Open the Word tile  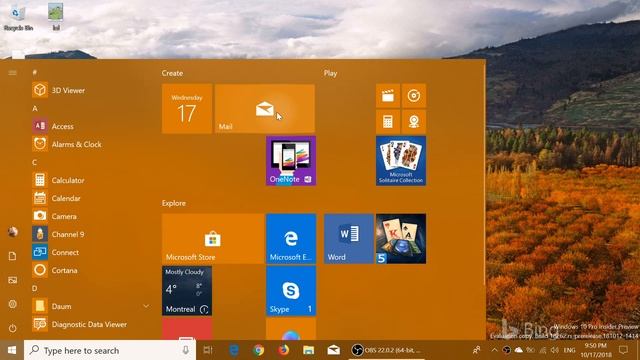tap(349, 239)
